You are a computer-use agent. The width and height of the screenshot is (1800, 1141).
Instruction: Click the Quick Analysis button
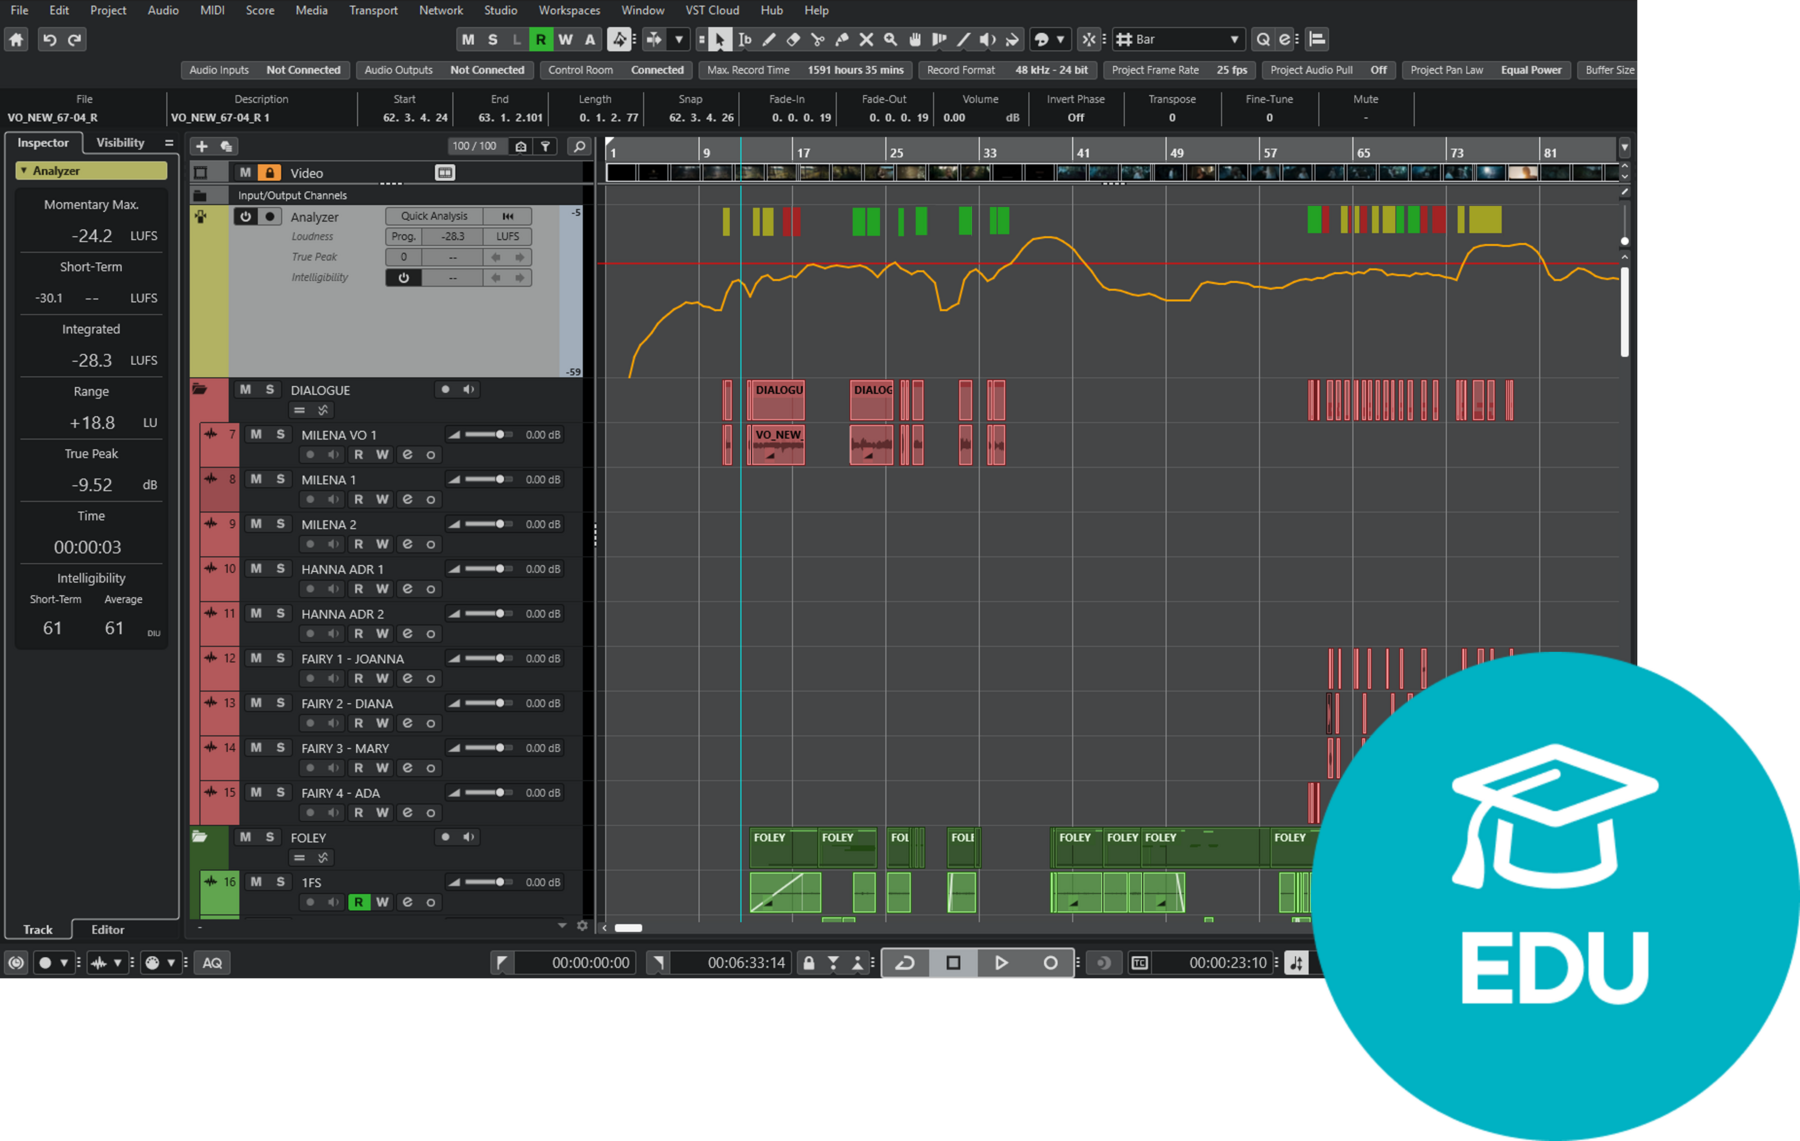434,217
